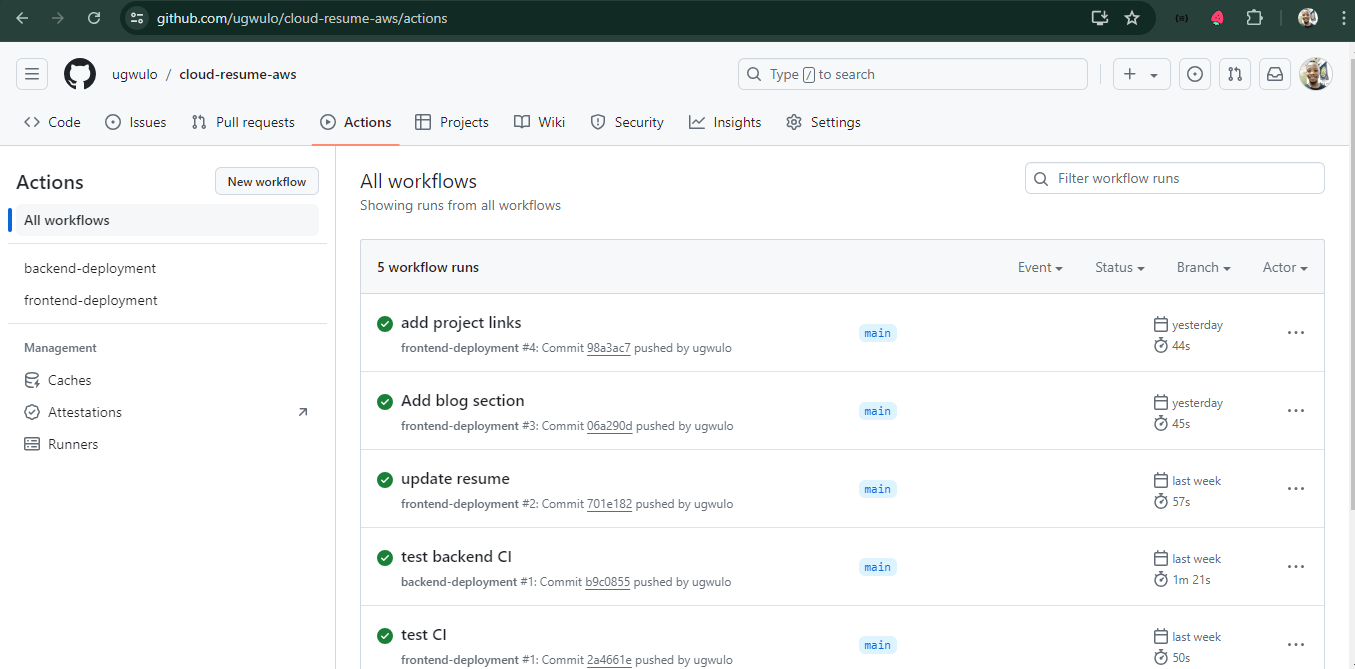Open three-dot menu for Add blog section run

click(1296, 411)
